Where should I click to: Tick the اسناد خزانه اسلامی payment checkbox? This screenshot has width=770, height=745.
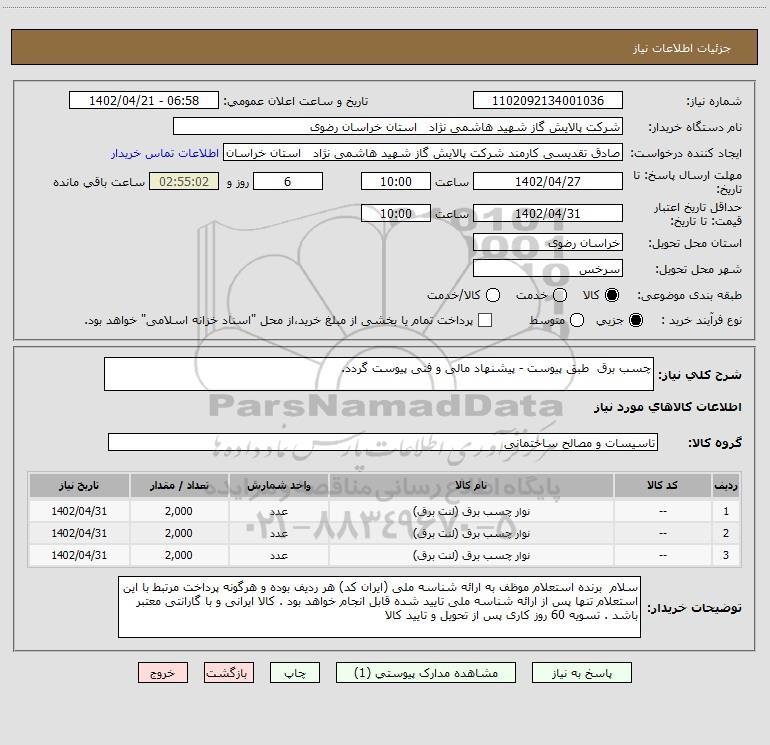coord(485,320)
